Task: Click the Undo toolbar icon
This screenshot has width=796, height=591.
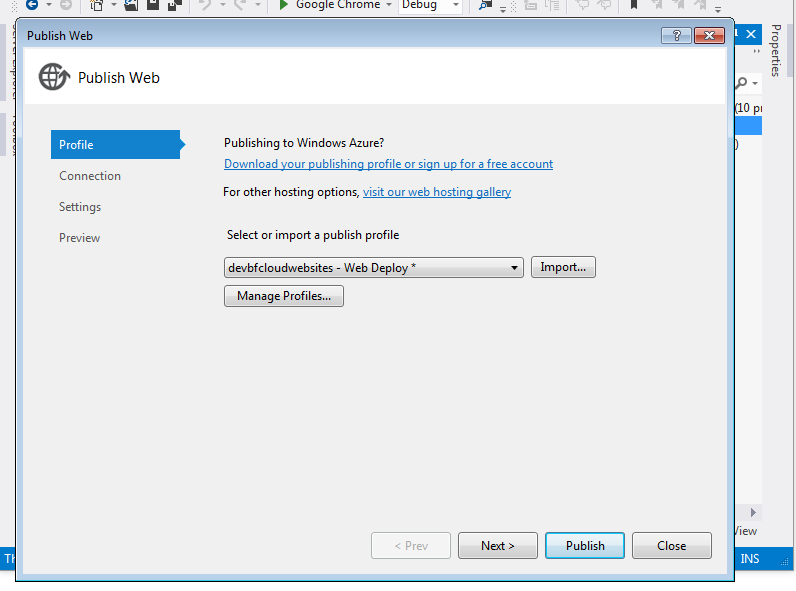Action: point(205,5)
